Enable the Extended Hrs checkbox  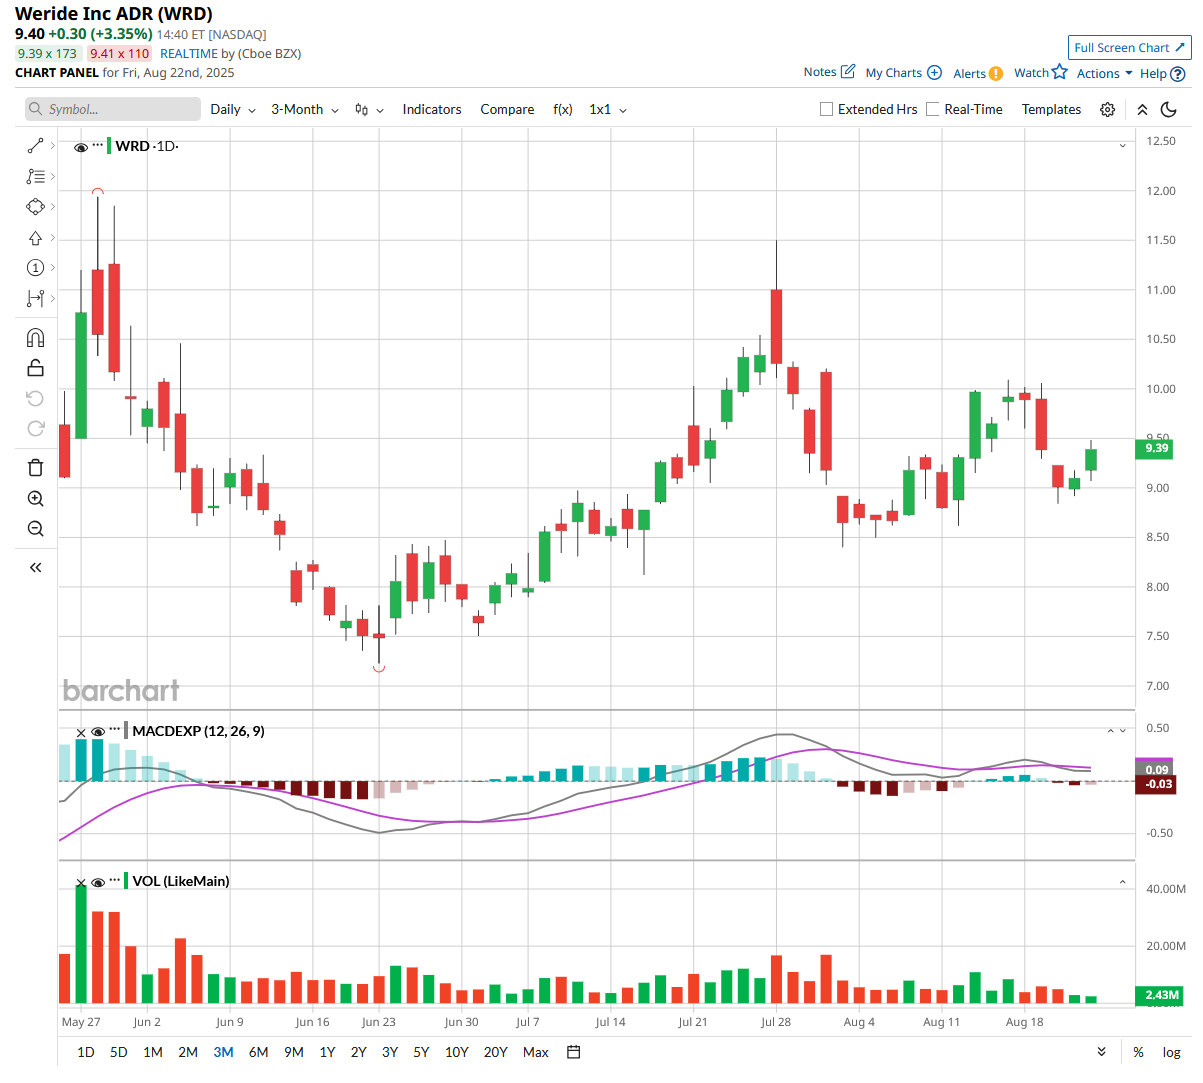coord(826,109)
